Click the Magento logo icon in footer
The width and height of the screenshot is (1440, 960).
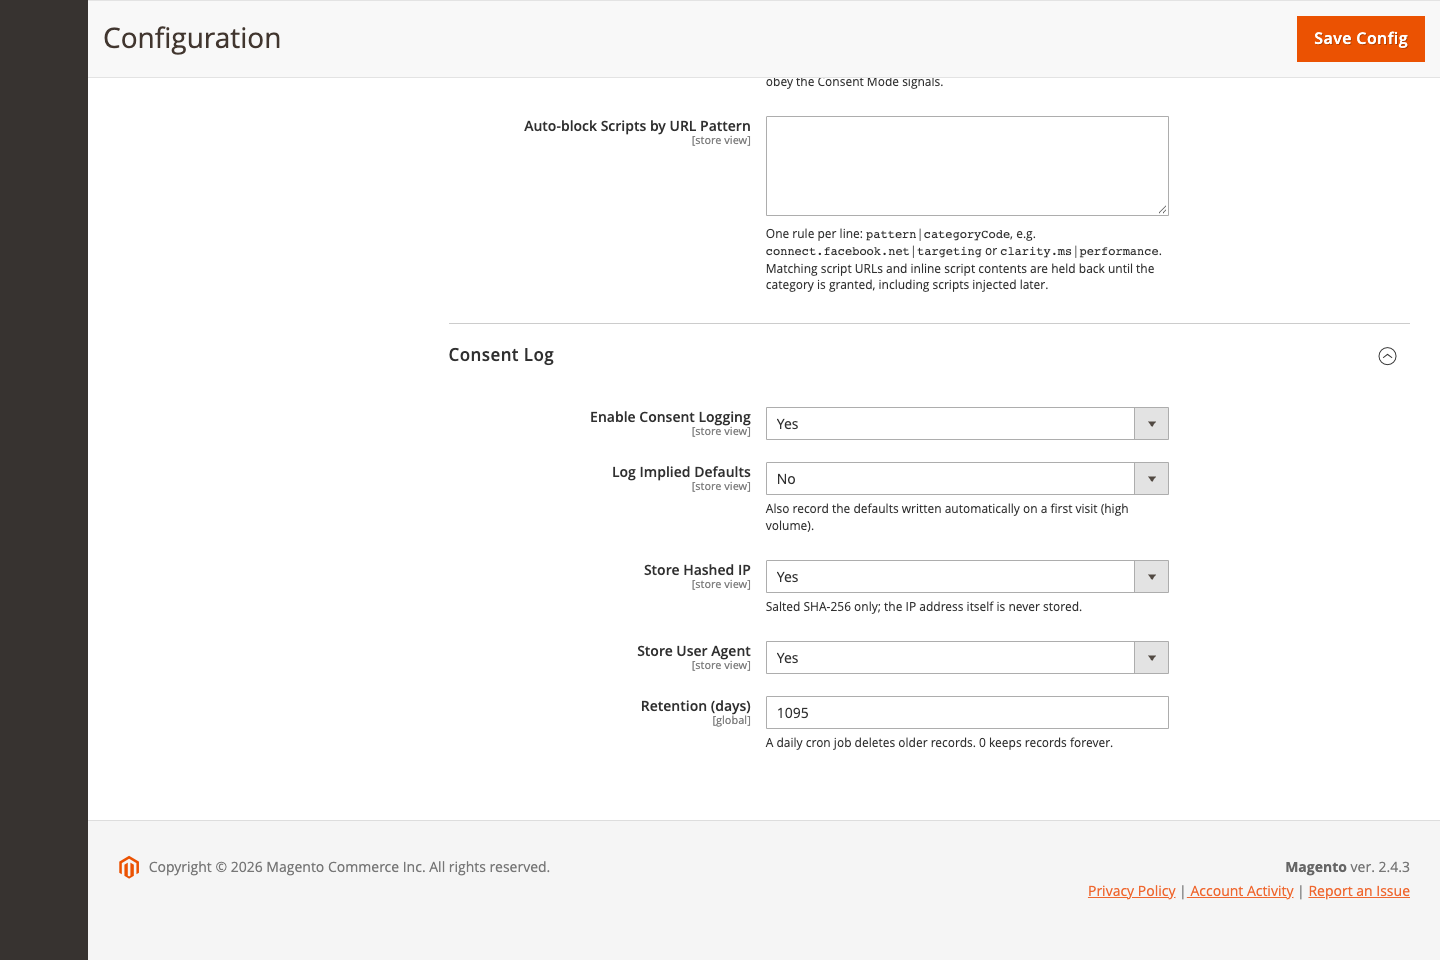(x=129, y=867)
